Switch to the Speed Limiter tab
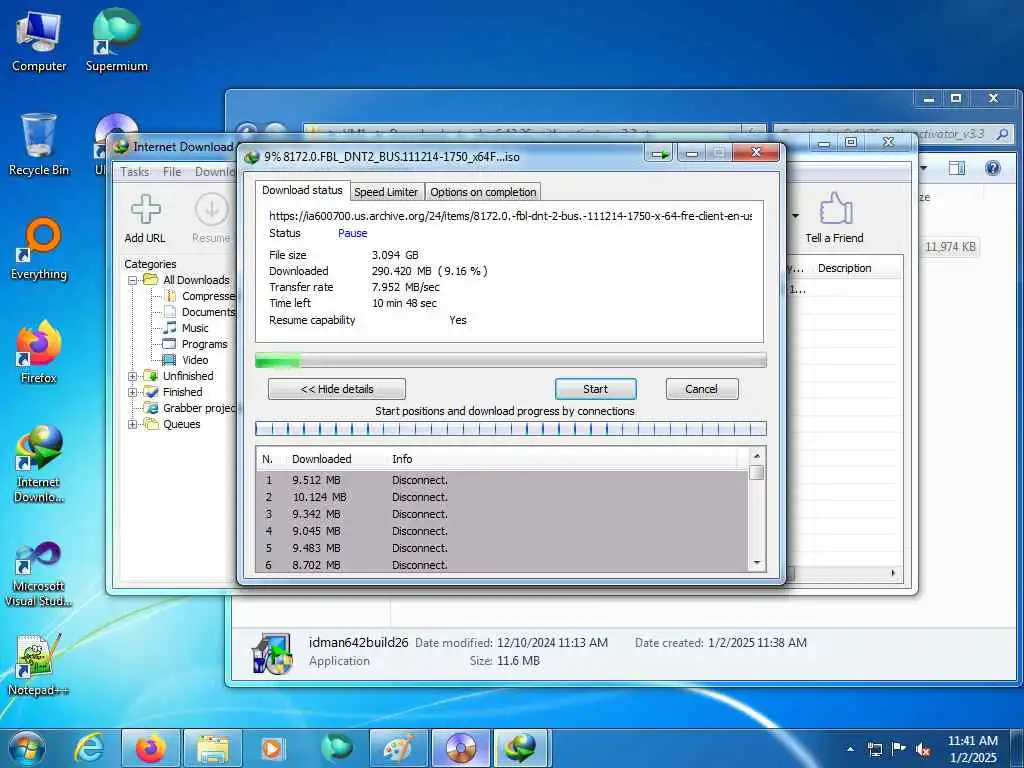 pyautogui.click(x=386, y=192)
